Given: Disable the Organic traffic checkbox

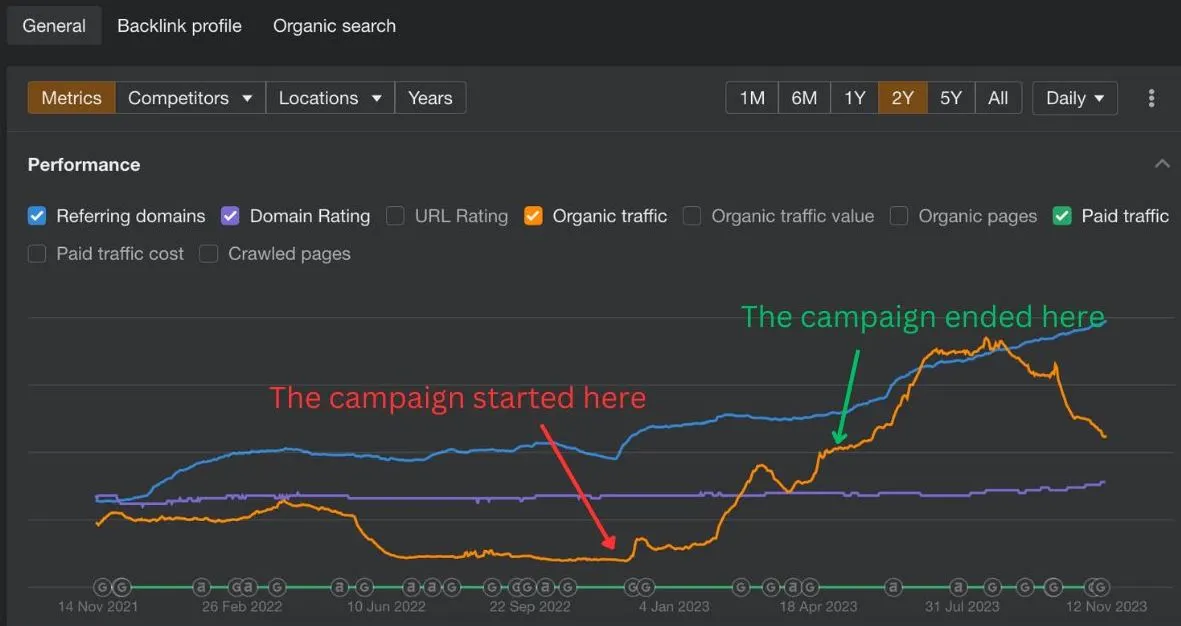Looking at the screenshot, I should coord(533,216).
